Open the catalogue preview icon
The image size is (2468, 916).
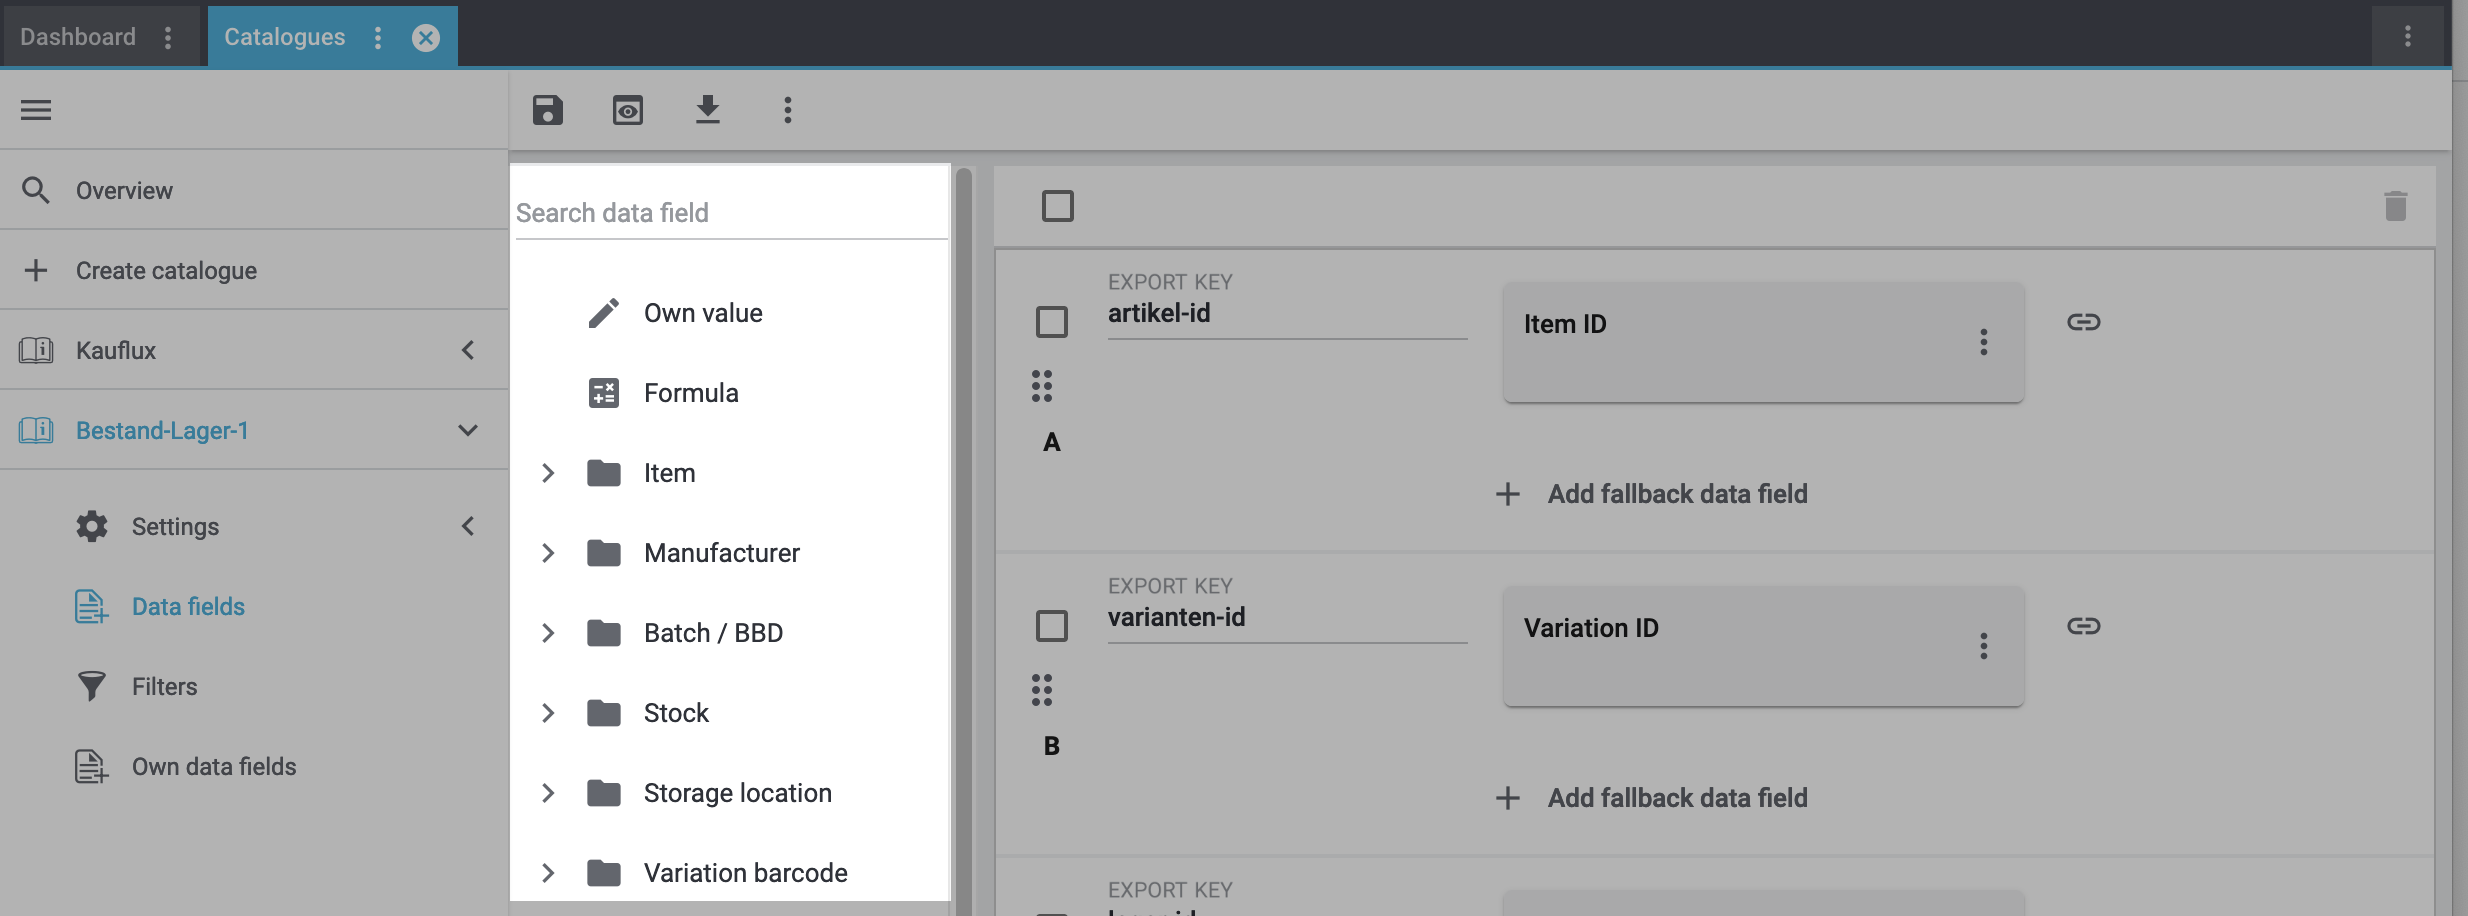coord(628,110)
